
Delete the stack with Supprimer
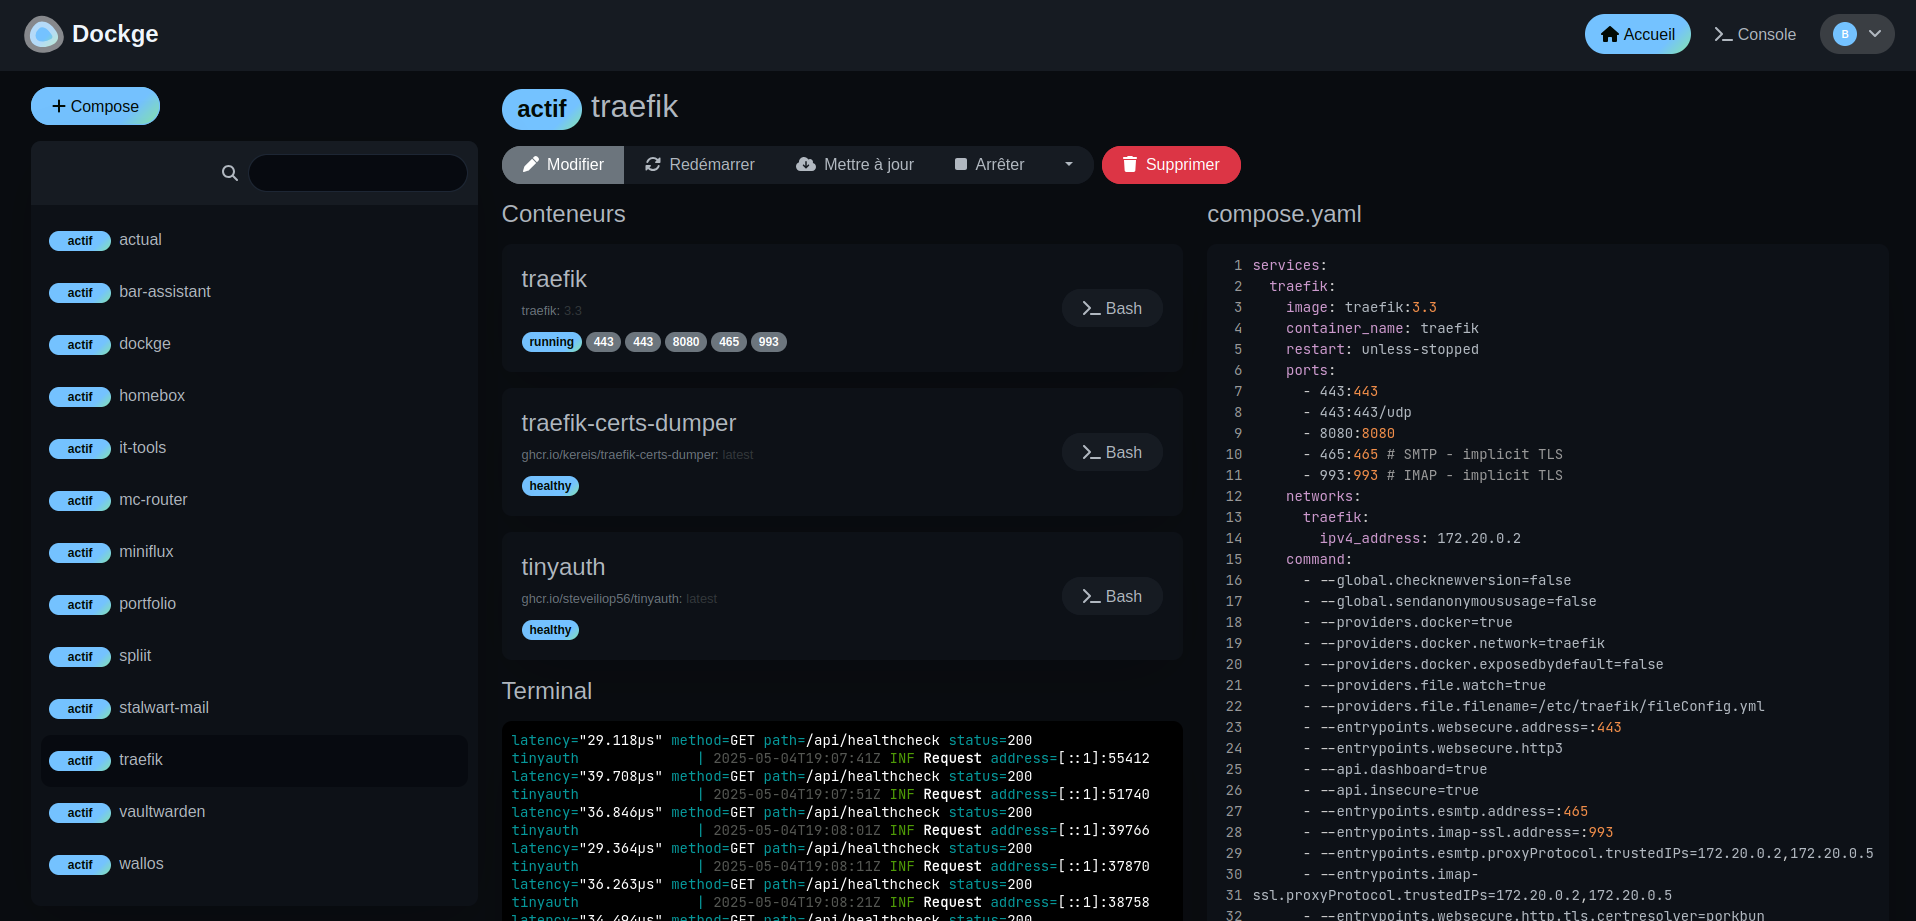tap(1171, 165)
